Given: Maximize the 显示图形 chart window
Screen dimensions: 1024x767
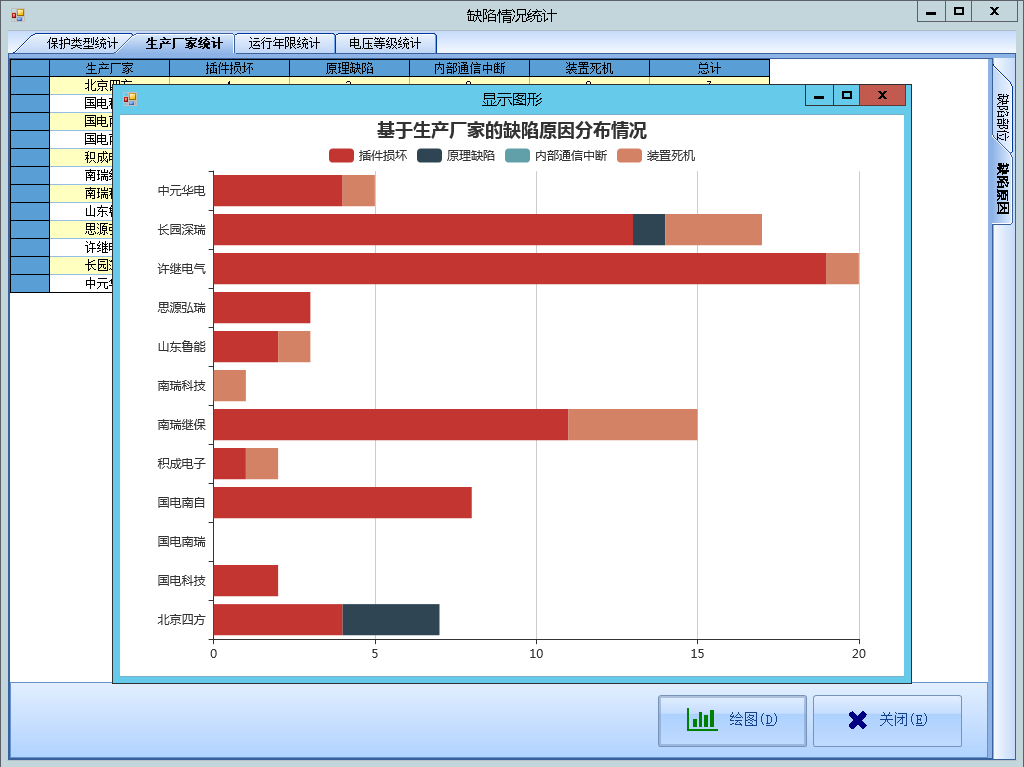Looking at the screenshot, I should 846,95.
